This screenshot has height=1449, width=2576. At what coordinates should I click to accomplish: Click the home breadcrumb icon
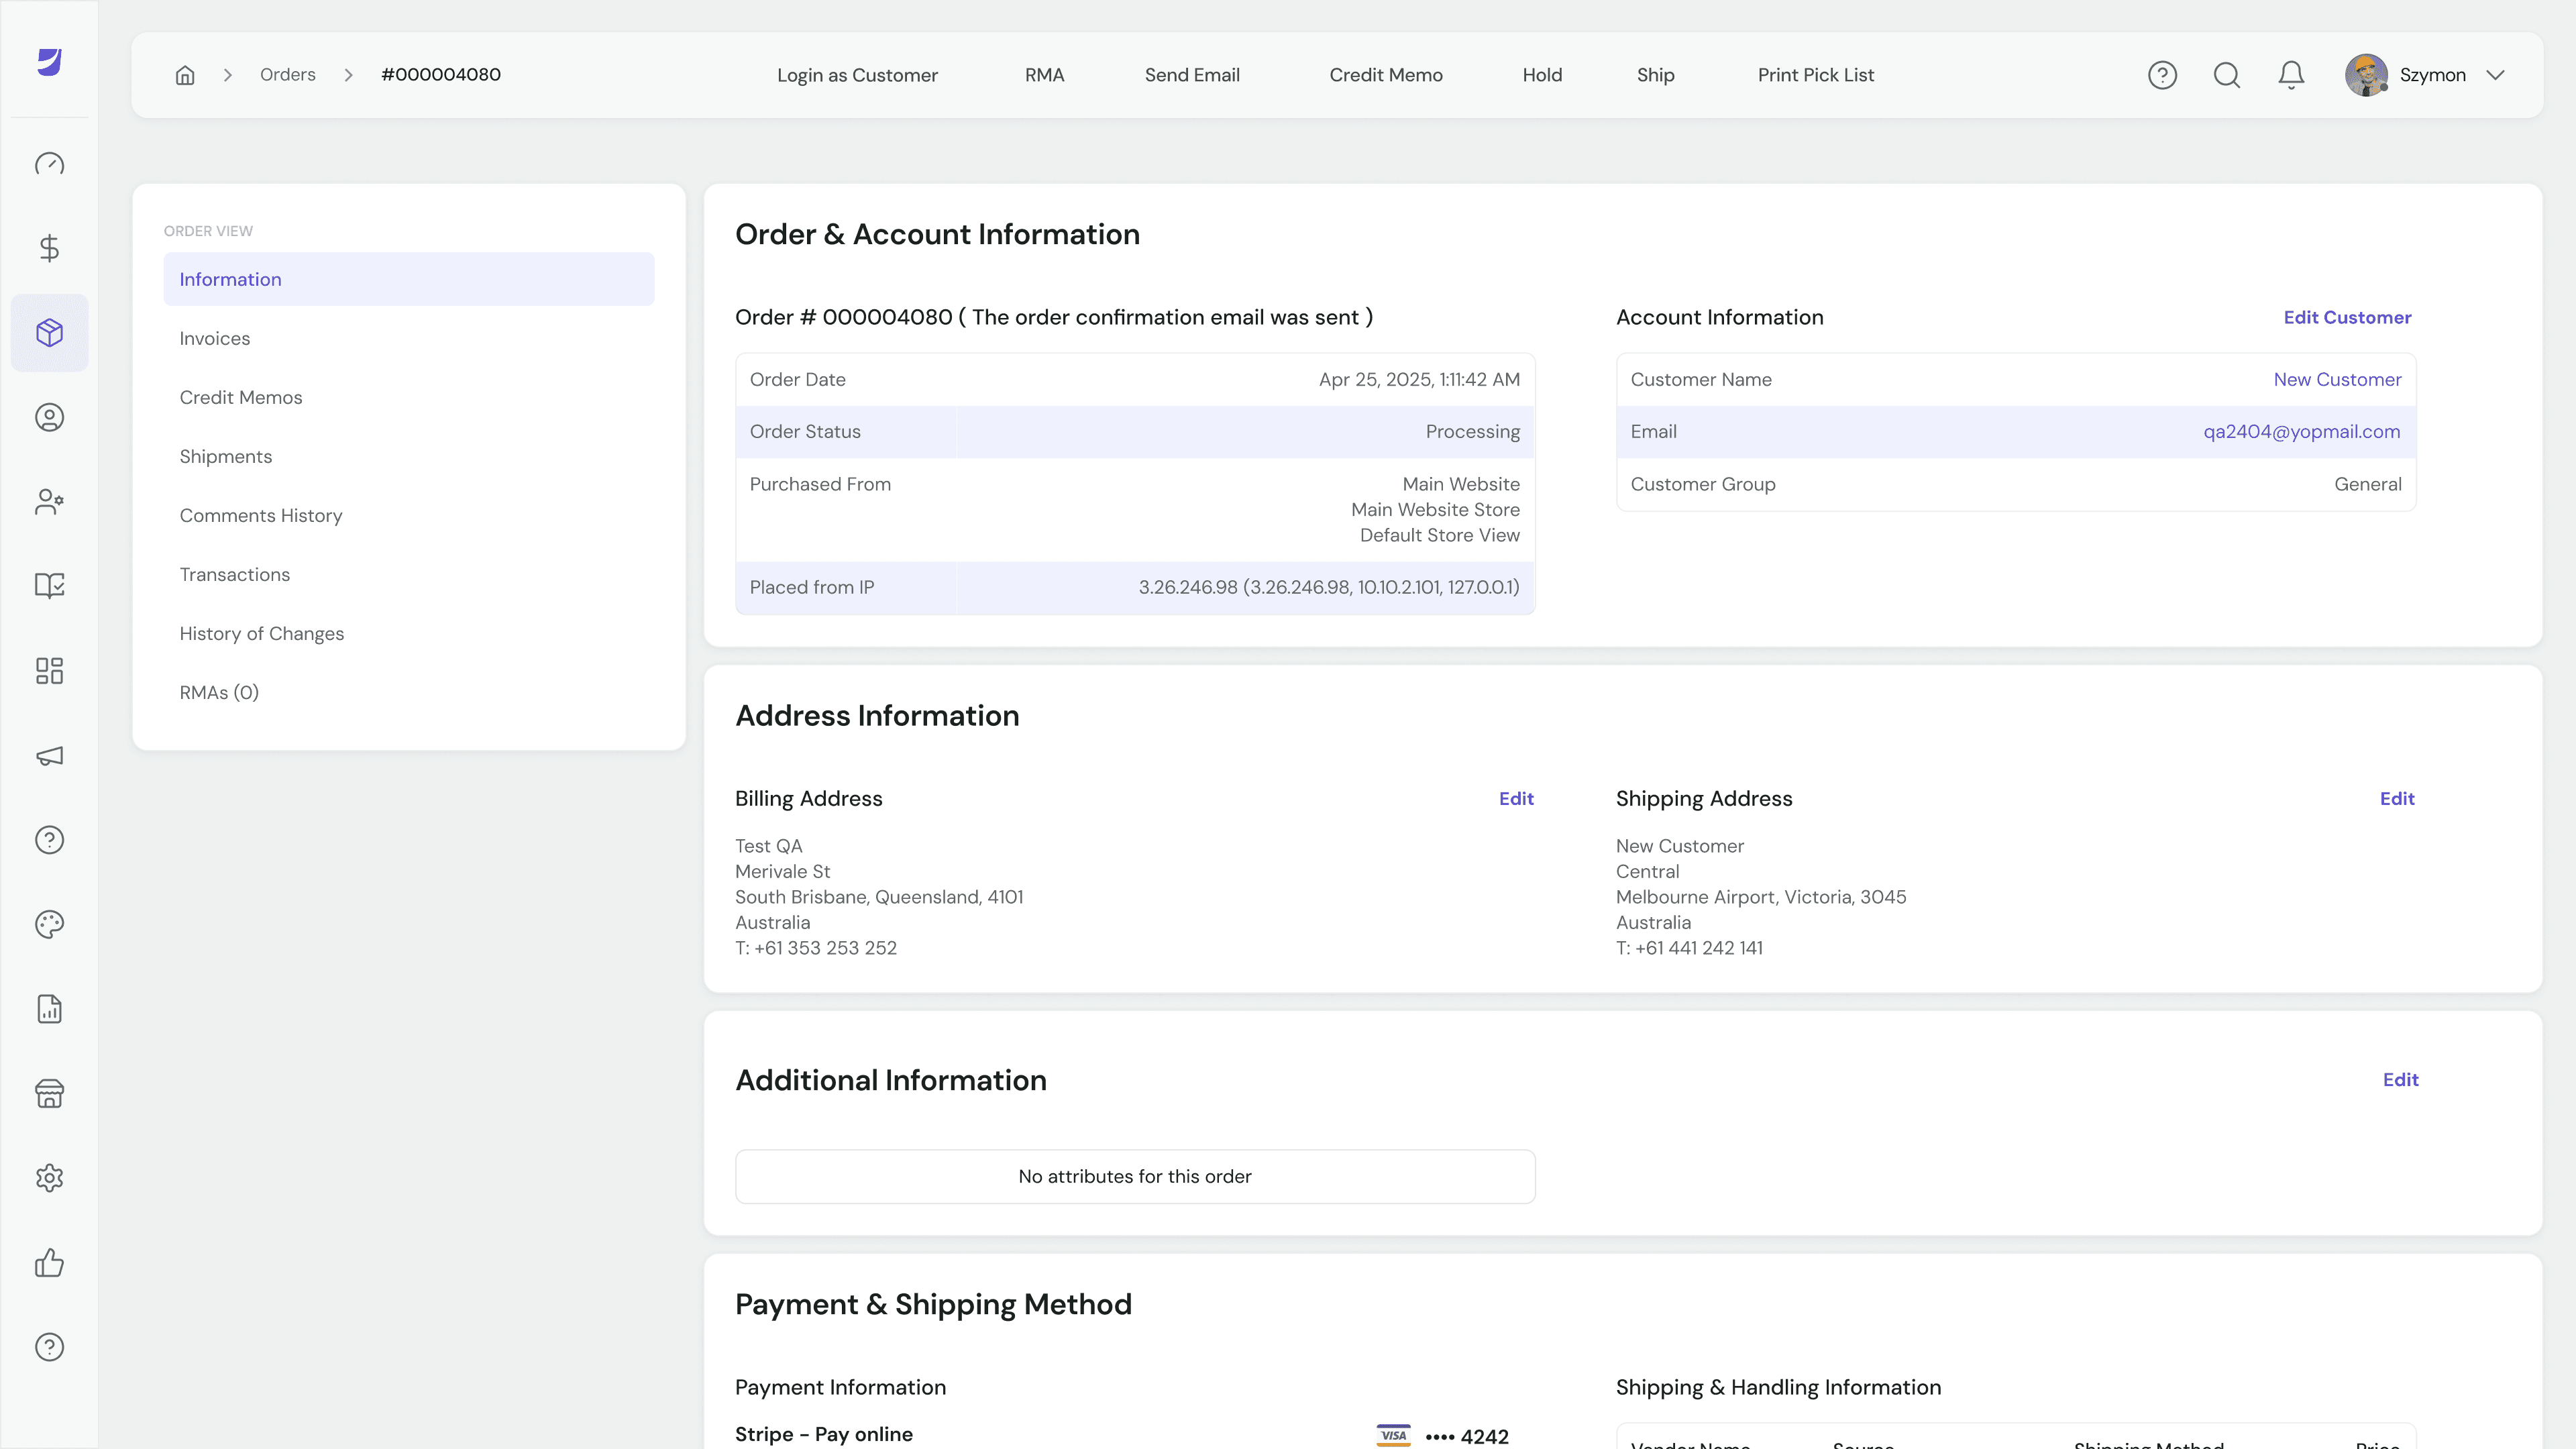click(x=185, y=75)
